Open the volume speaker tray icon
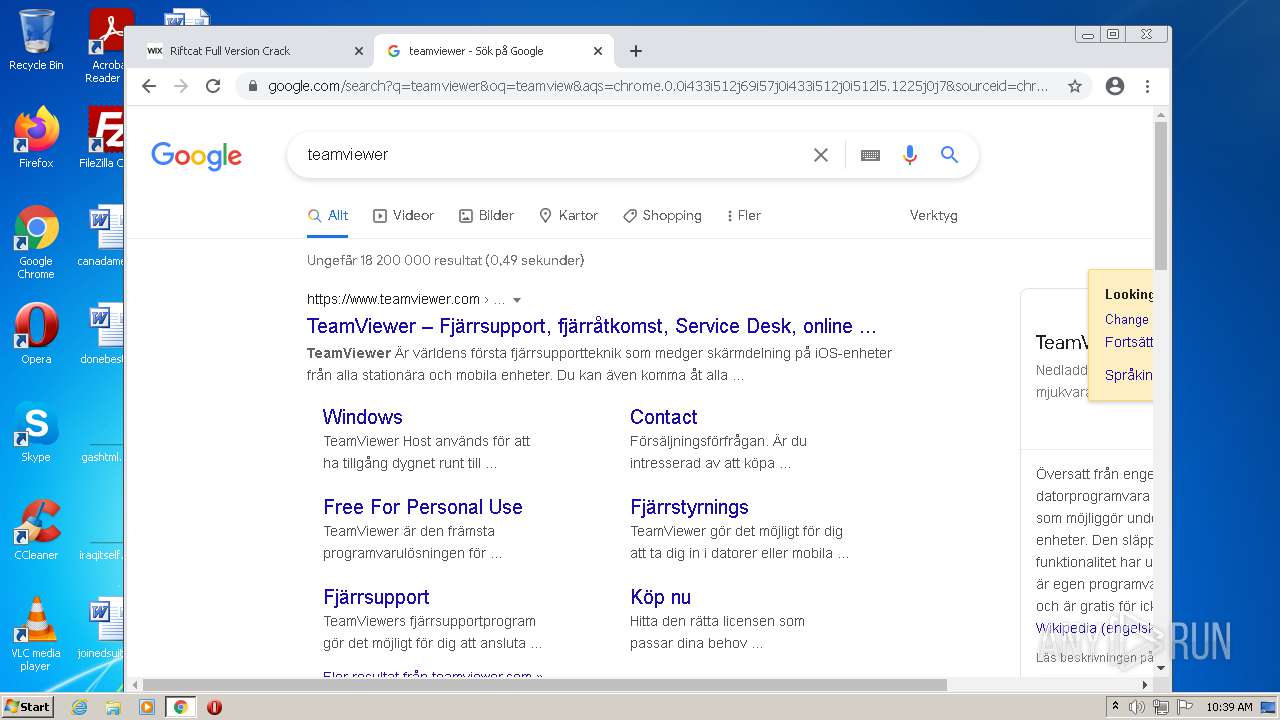Screen dimensions: 1280x720 pos(1137,707)
